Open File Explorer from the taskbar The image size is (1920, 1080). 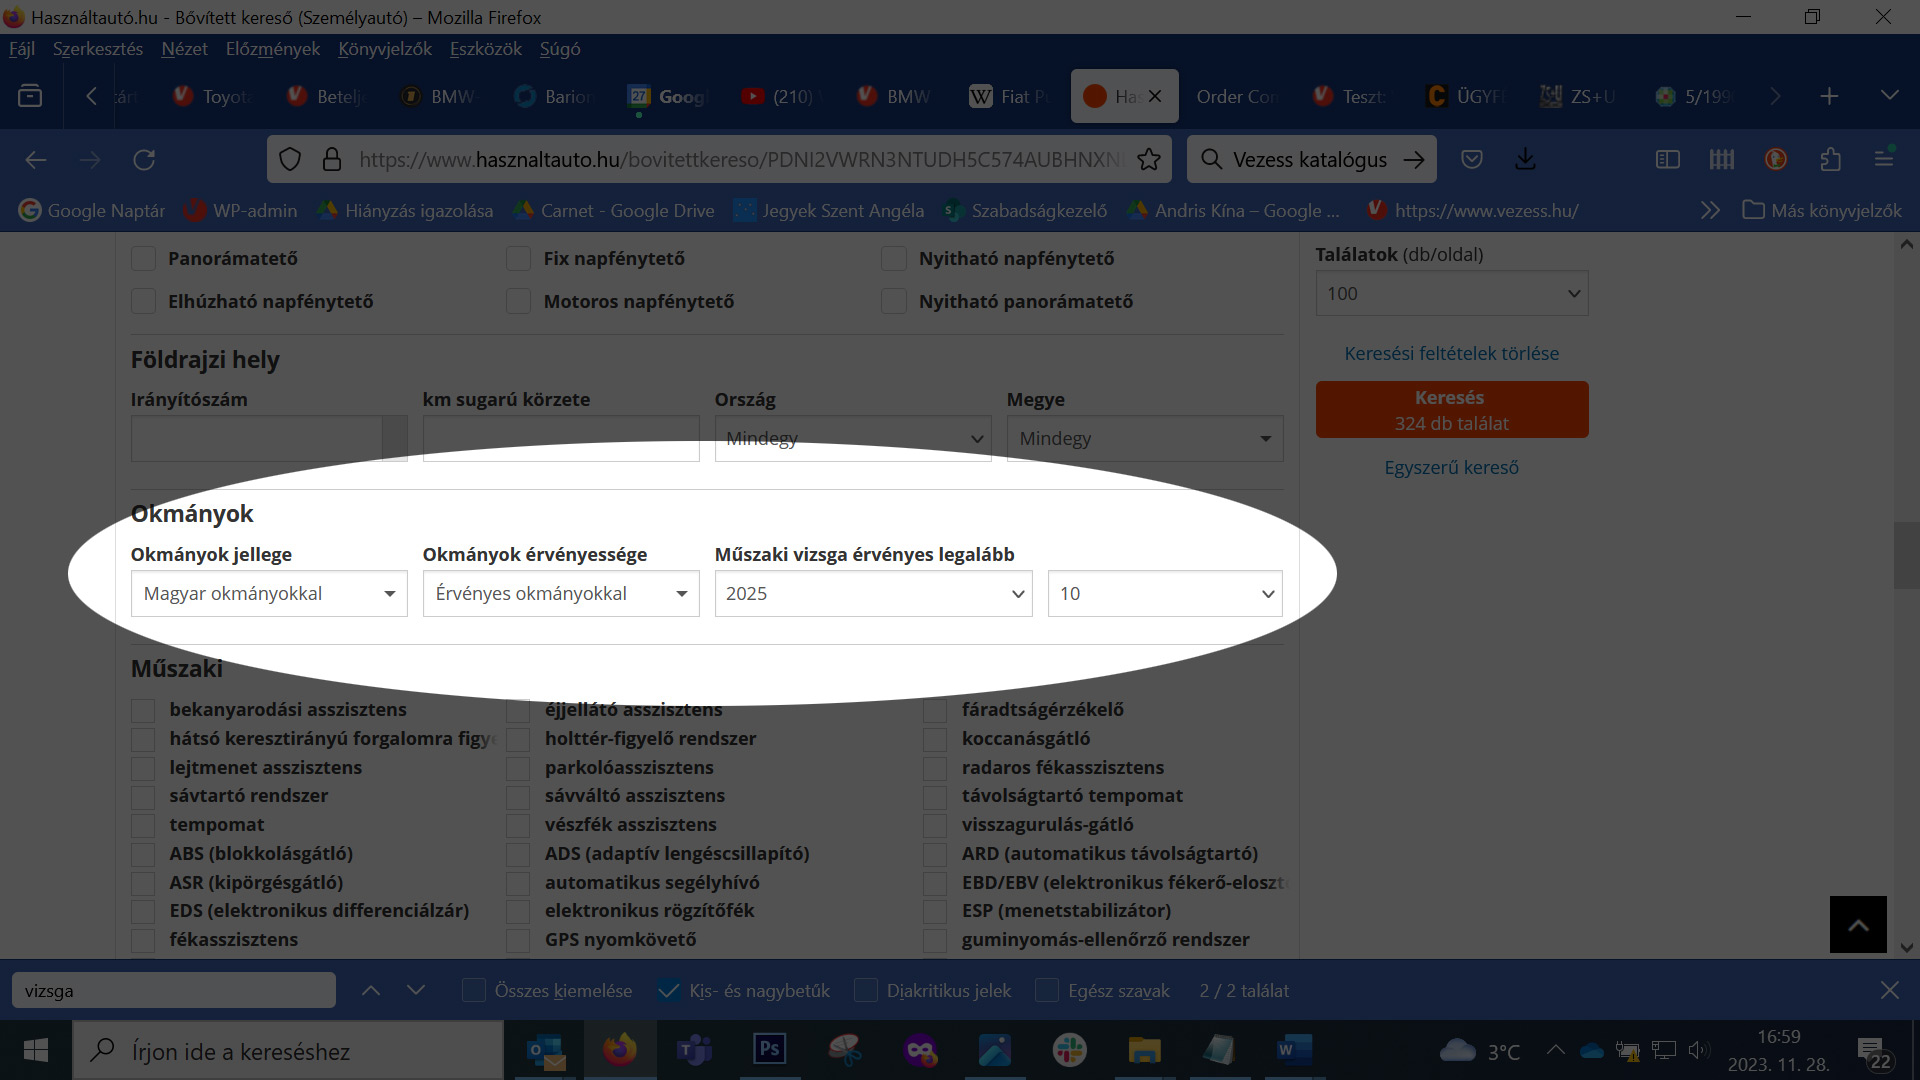coord(1144,1050)
